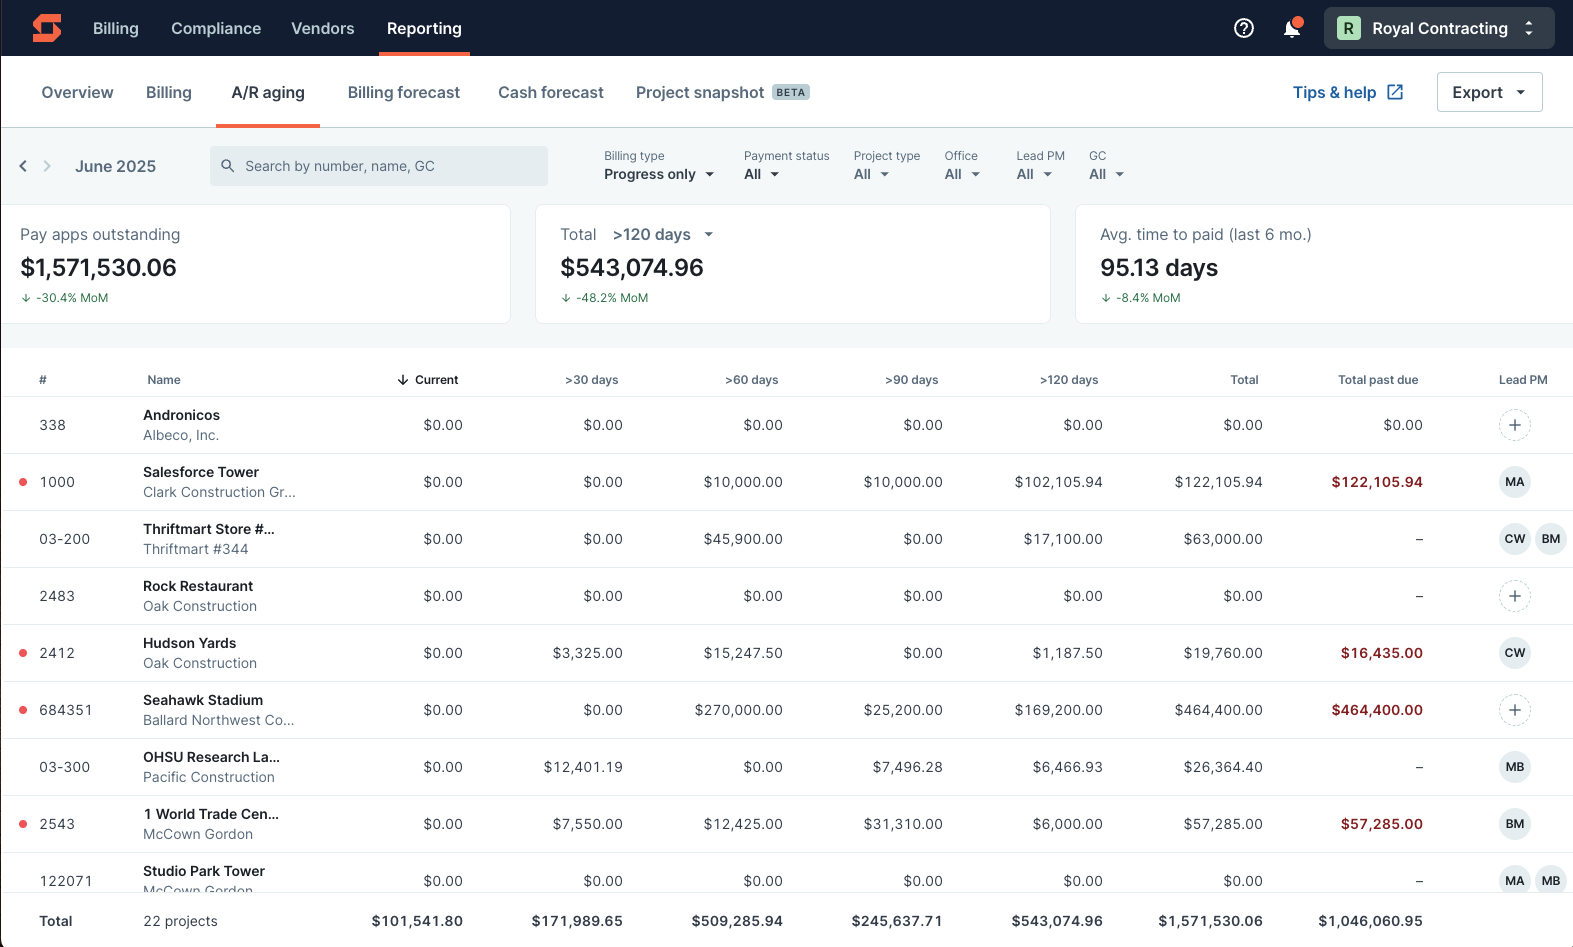Add lead PM for Andronicos row
Image resolution: width=1573 pixels, height=947 pixels.
coord(1515,425)
